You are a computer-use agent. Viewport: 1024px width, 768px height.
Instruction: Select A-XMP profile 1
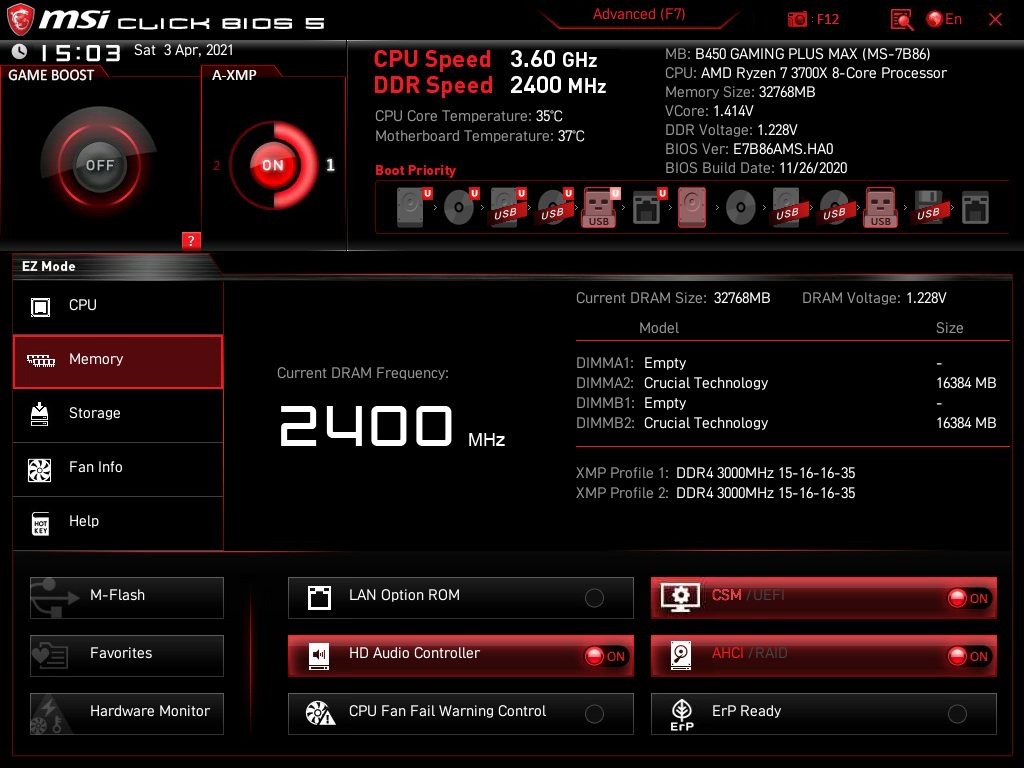(330, 165)
